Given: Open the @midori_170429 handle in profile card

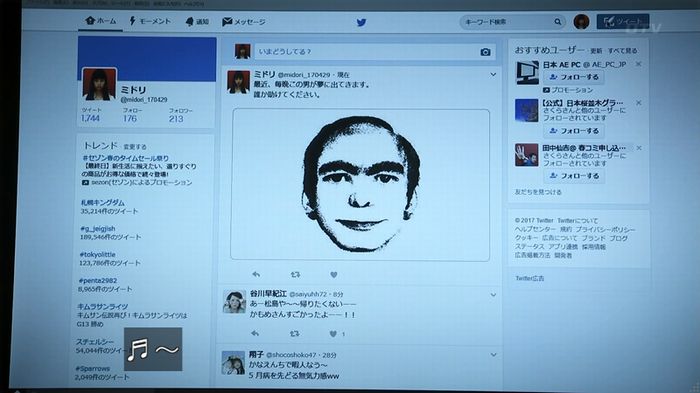Looking at the screenshot, I should 144,100.
